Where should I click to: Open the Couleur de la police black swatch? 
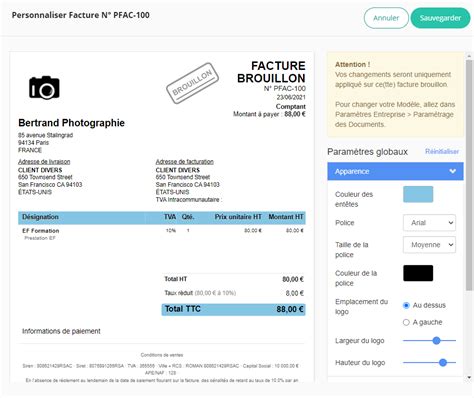pos(418,273)
